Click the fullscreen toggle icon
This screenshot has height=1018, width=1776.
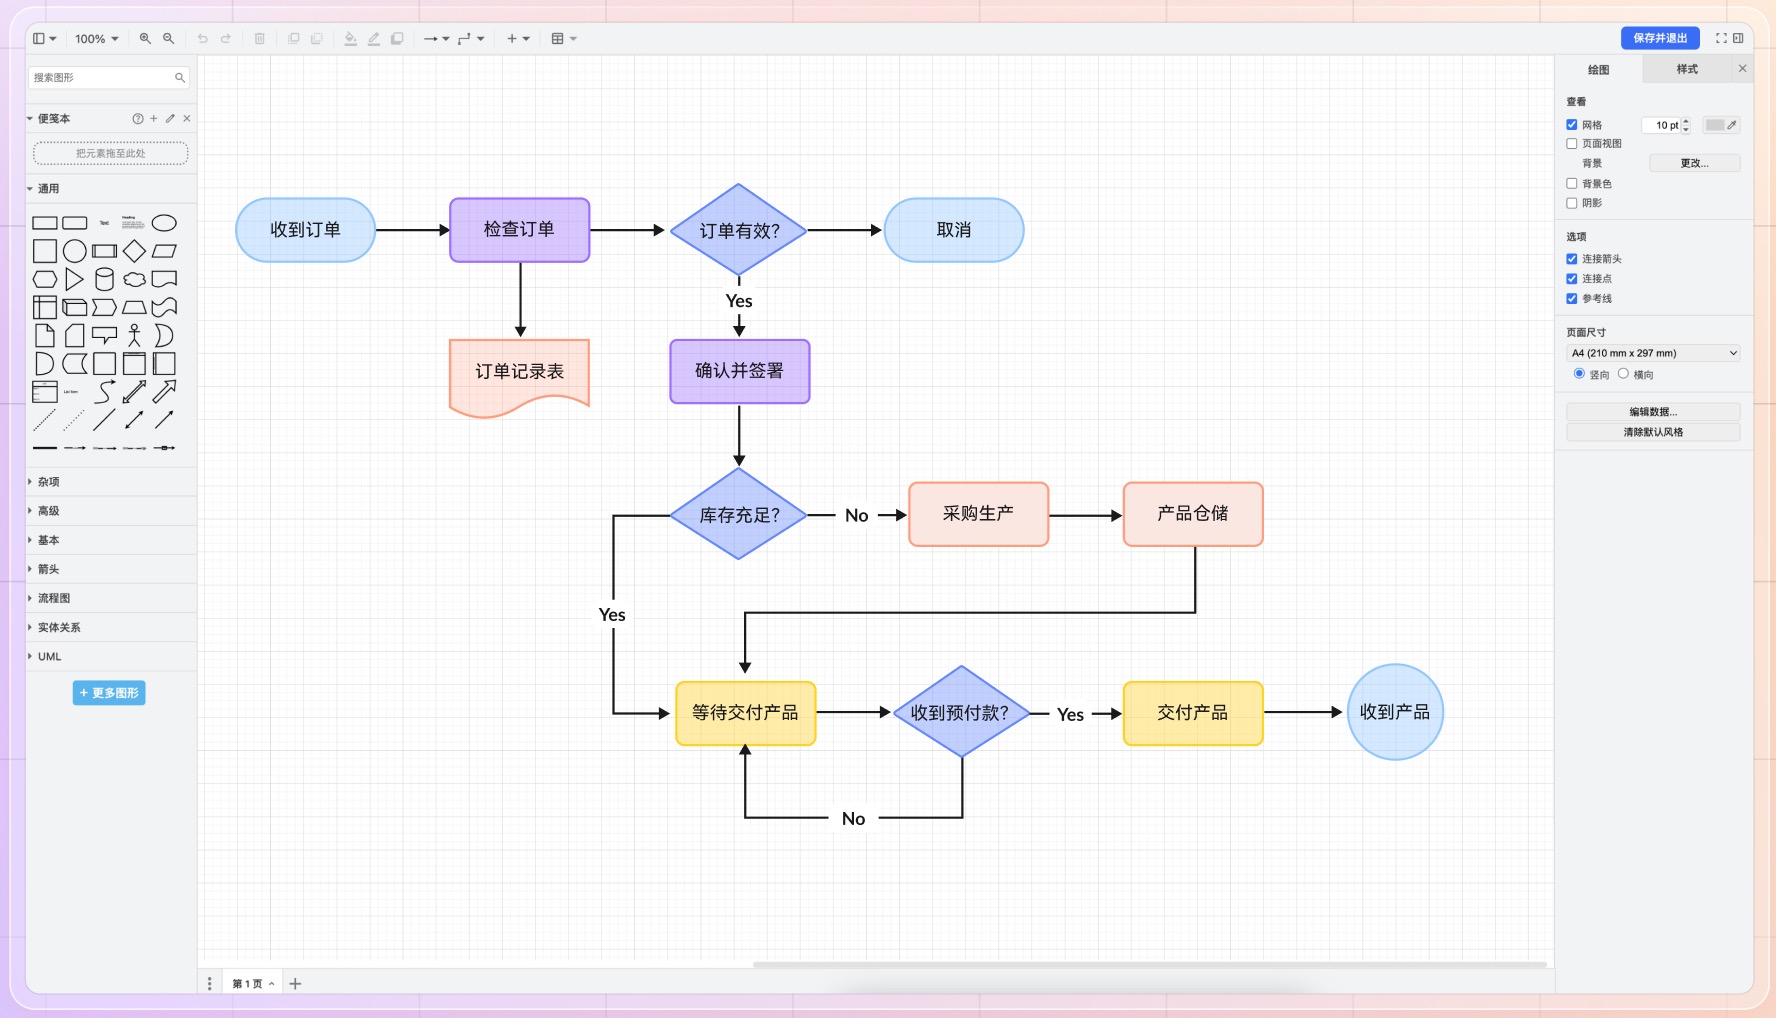coord(1721,38)
